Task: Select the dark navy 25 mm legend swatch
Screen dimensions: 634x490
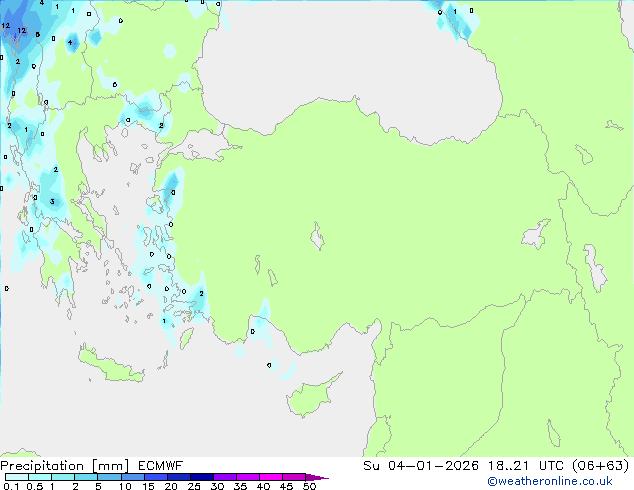Action: coord(201,477)
